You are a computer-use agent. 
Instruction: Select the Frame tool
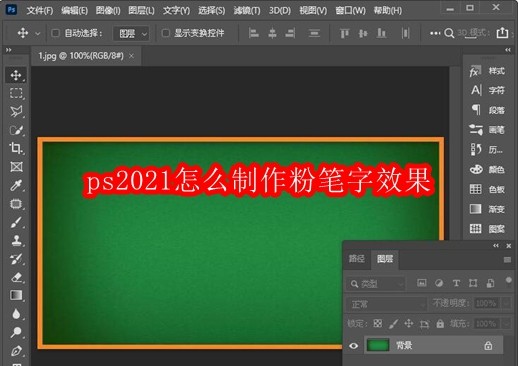[x=16, y=166]
